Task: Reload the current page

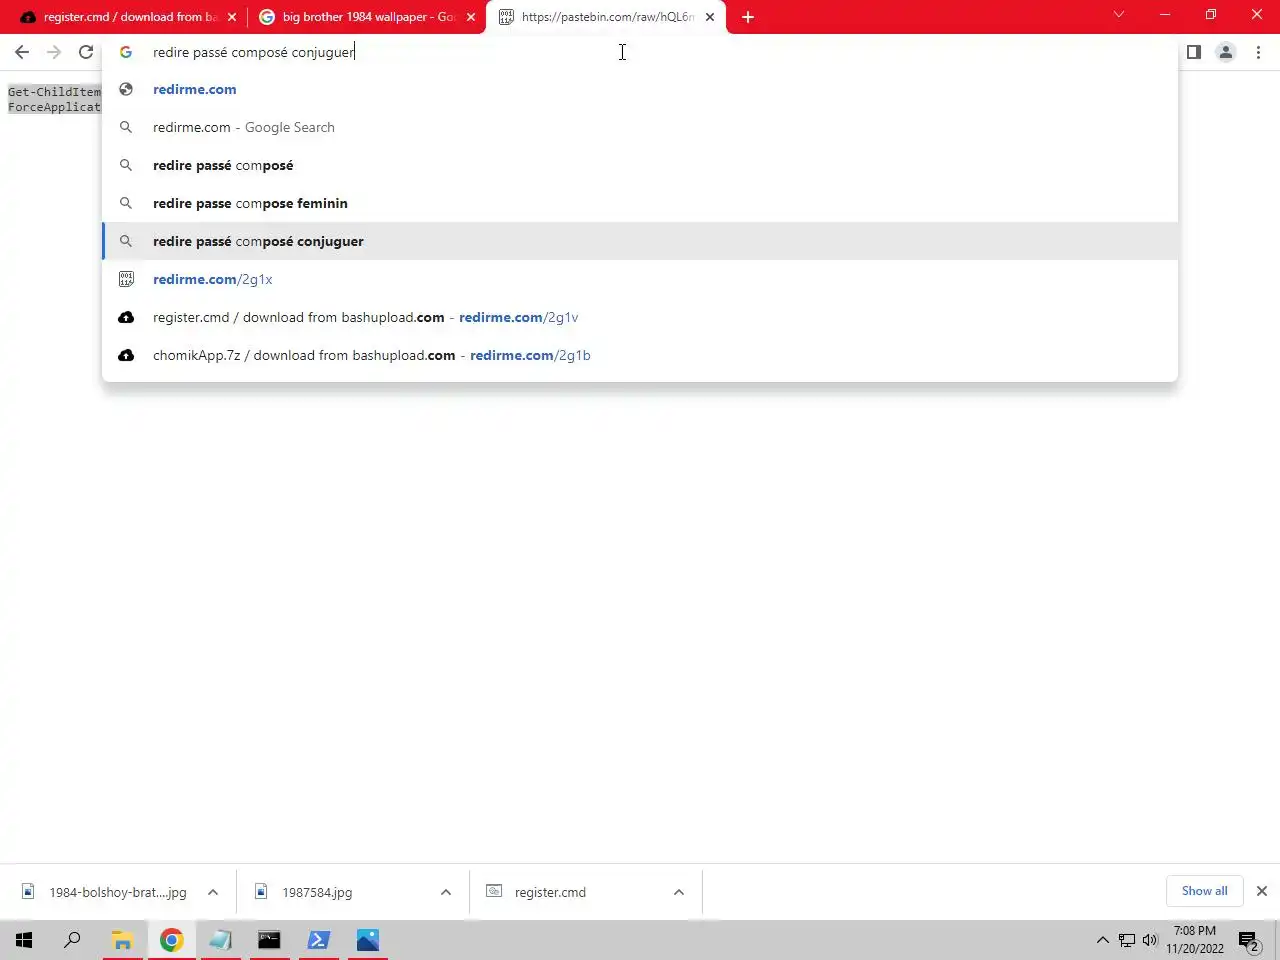Action: click(86, 52)
